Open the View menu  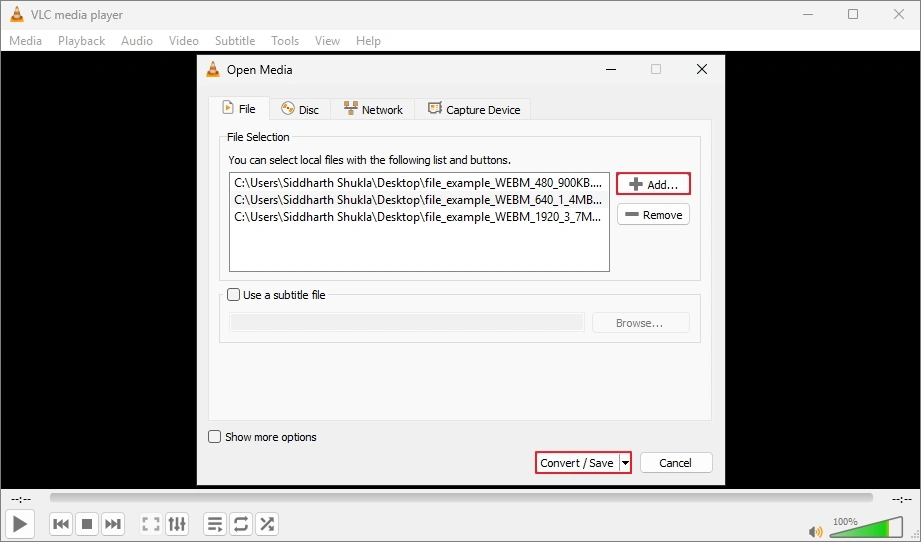(x=327, y=41)
